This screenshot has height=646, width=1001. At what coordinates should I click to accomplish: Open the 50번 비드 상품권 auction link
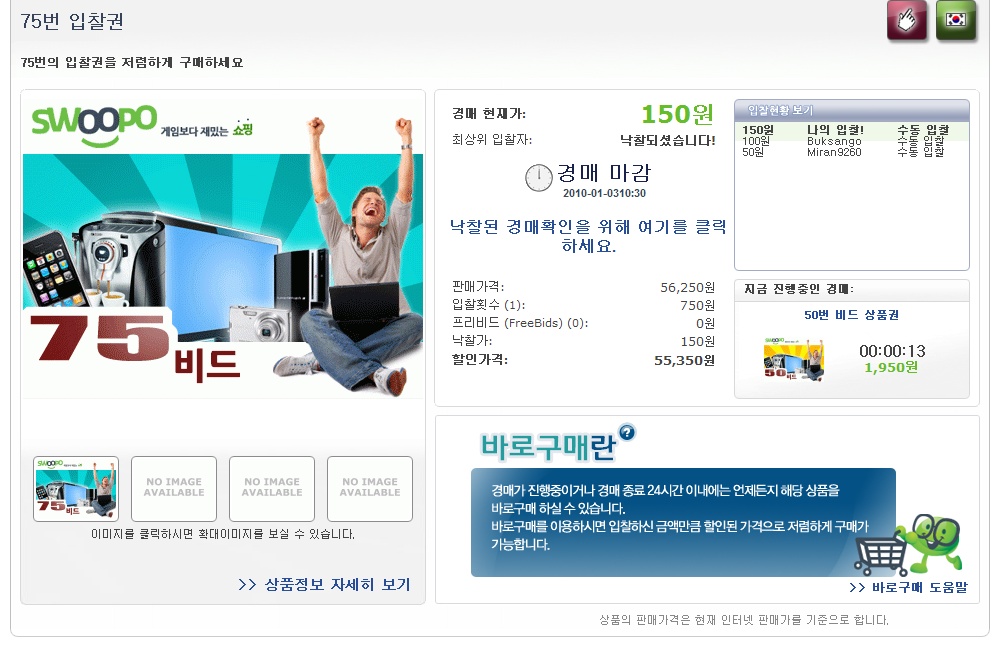pyautogui.click(x=852, y=315)
